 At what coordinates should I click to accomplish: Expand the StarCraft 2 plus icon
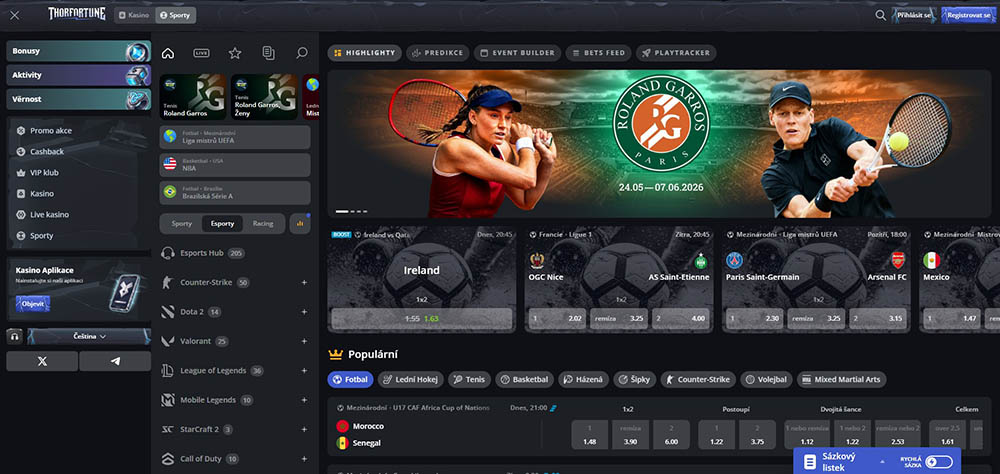pyautogui.click(x=304, y=429)
